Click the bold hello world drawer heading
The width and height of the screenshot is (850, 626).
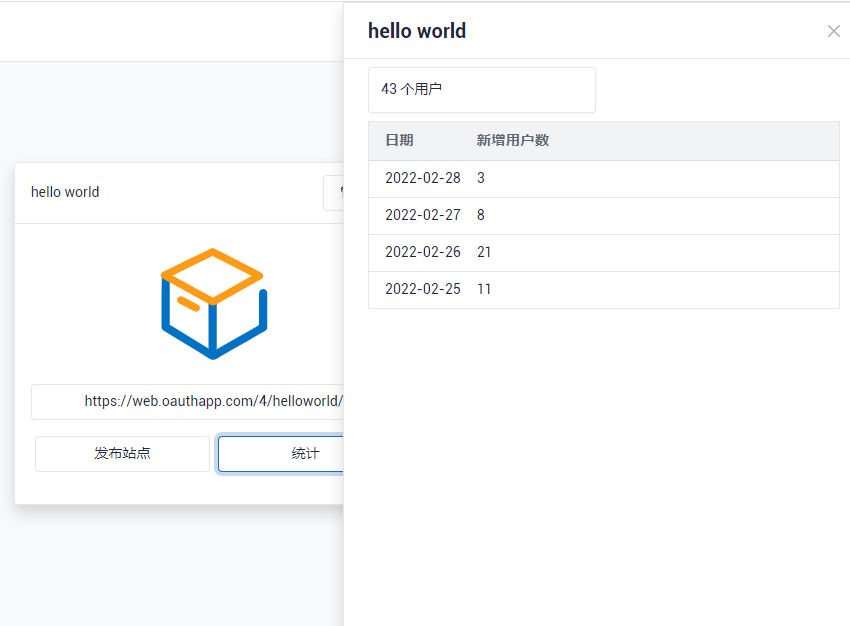click(417, 31)
